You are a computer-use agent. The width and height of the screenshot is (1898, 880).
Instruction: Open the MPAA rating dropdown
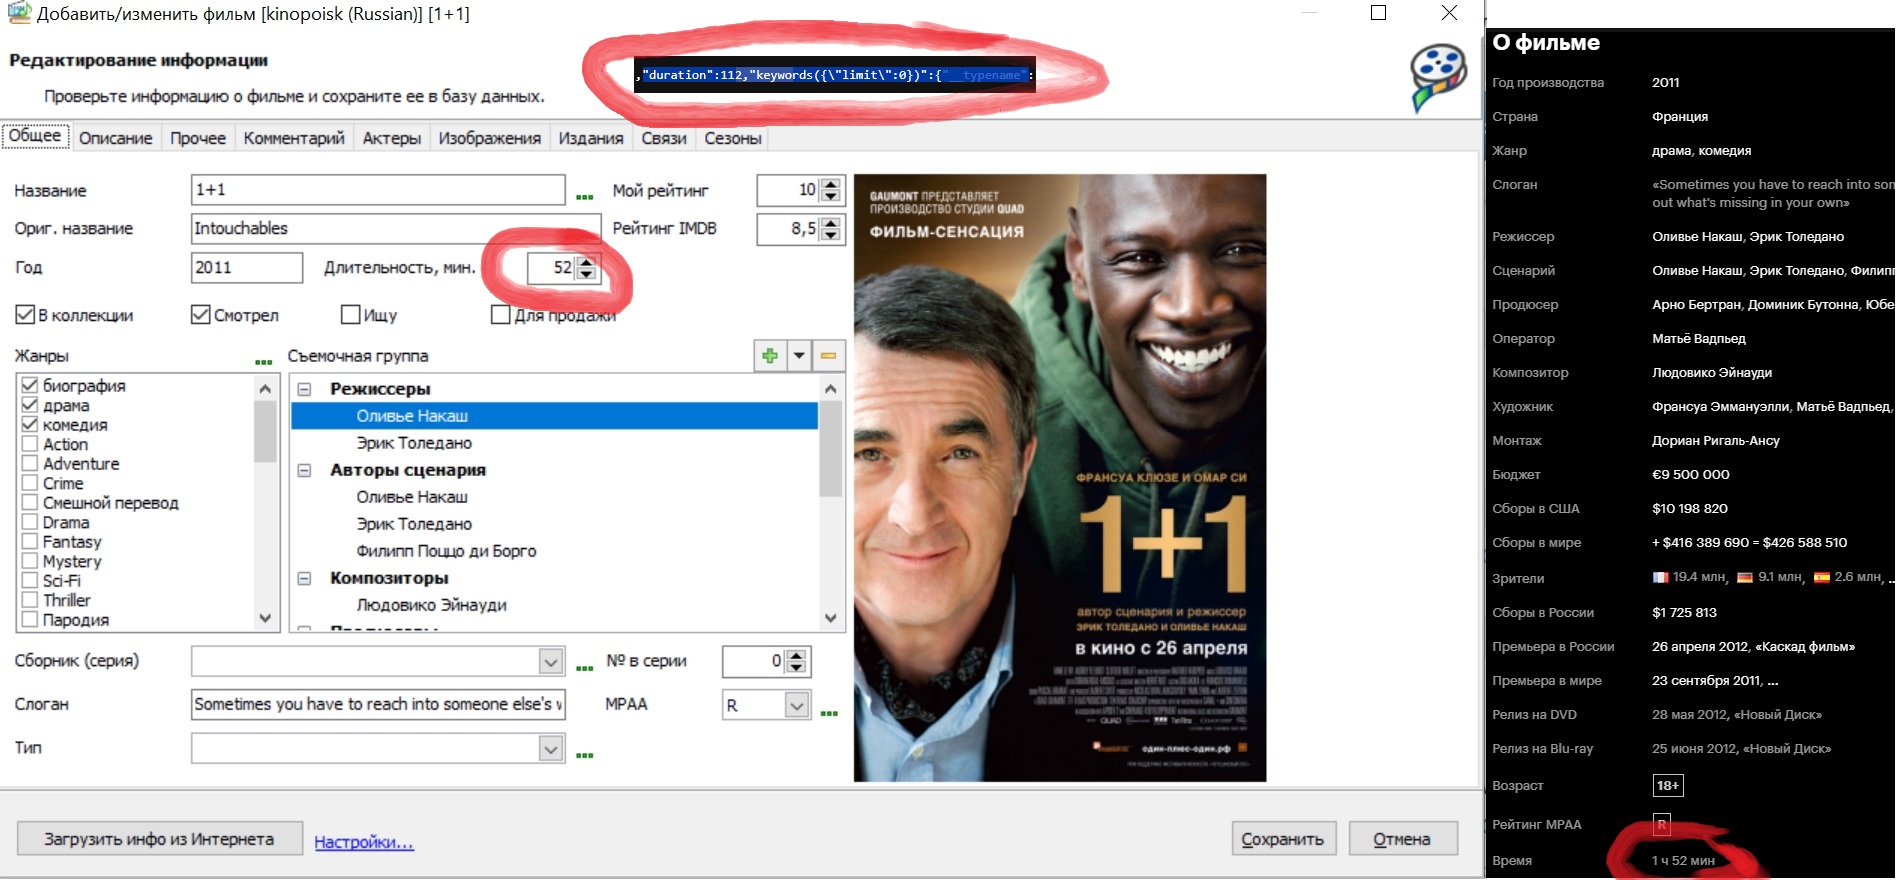(x=797, y=705)
